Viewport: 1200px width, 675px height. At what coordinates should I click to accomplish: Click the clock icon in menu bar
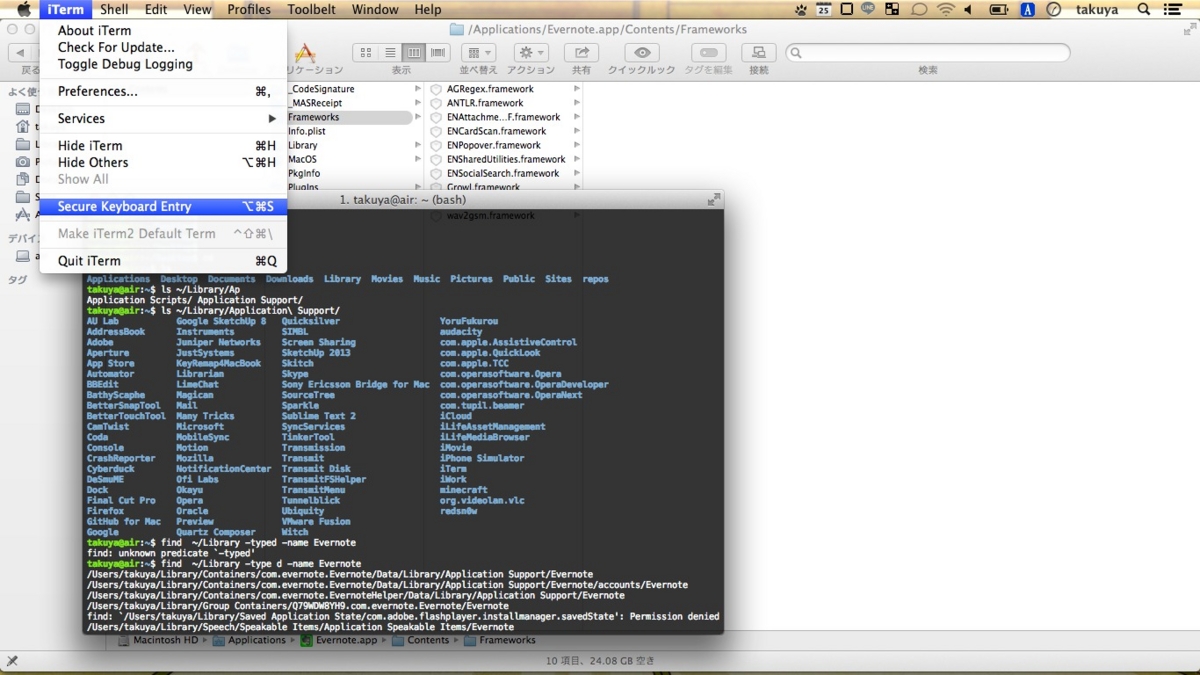coord(1054,9)
